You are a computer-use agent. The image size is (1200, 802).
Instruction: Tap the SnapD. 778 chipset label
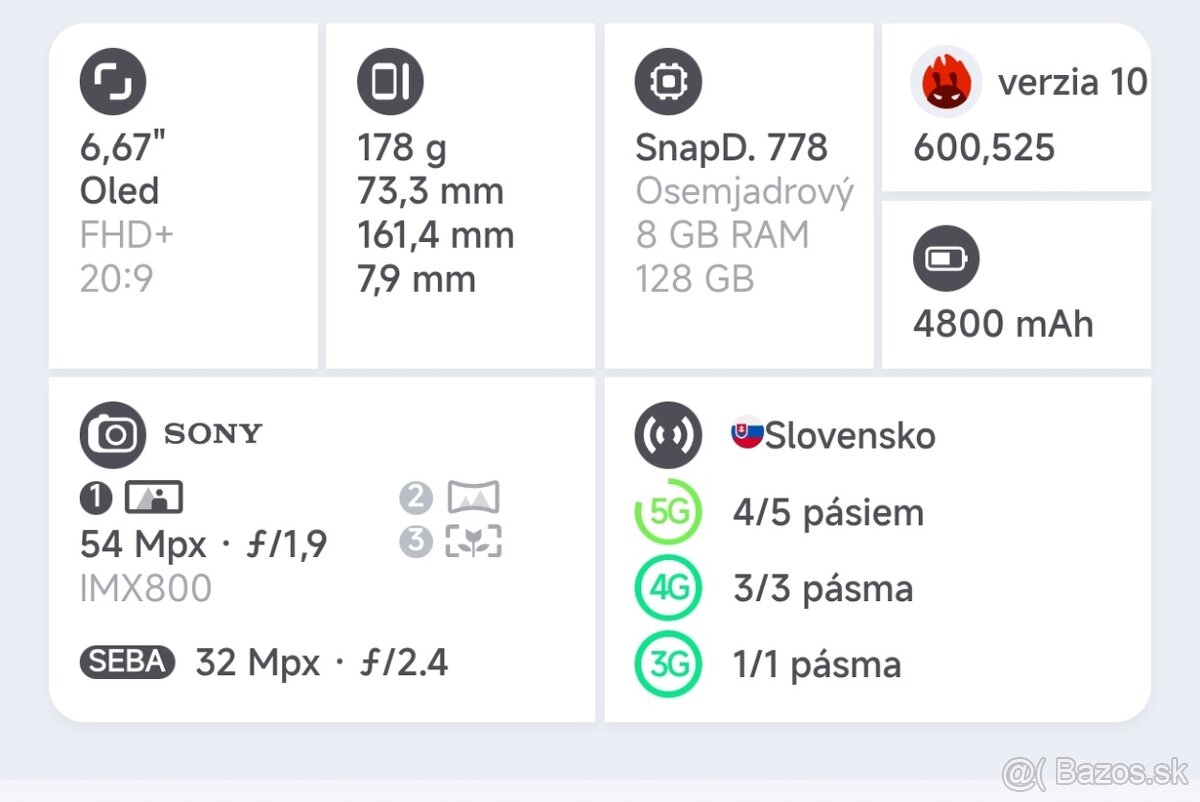[x=731, y=148]
